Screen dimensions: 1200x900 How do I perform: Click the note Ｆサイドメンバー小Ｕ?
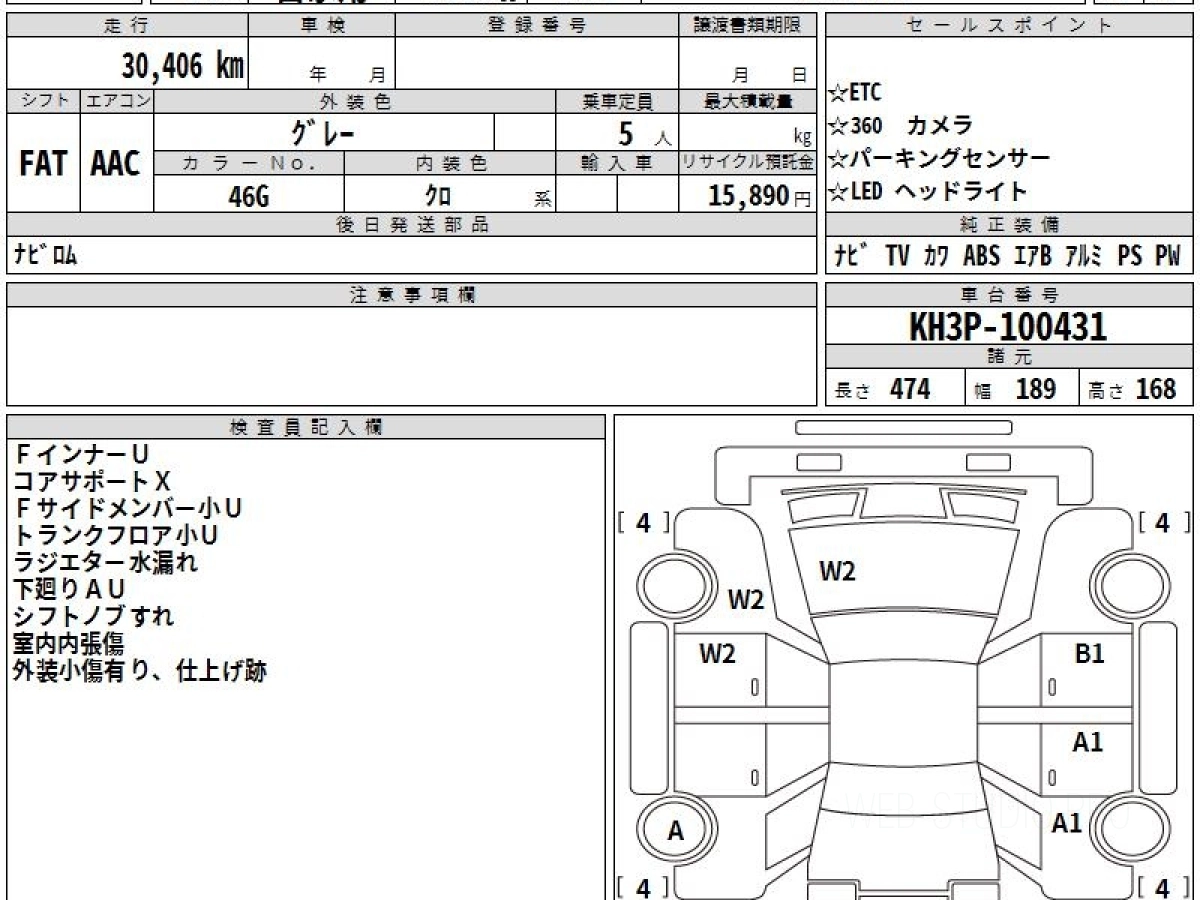pos(127,508)
